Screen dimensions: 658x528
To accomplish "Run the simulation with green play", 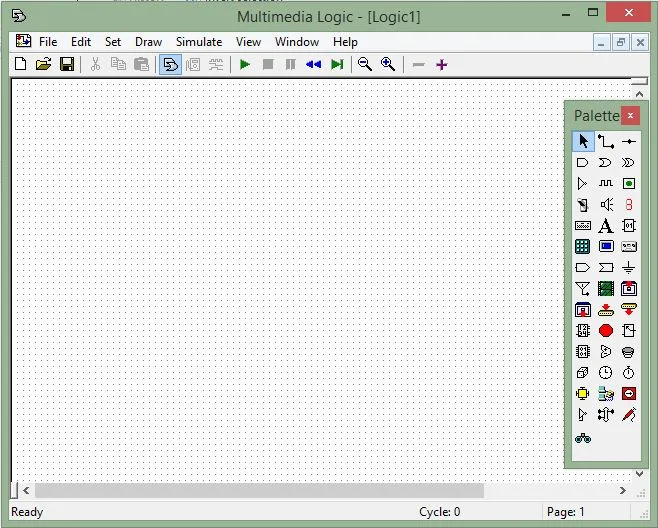I will coord(245,65).
